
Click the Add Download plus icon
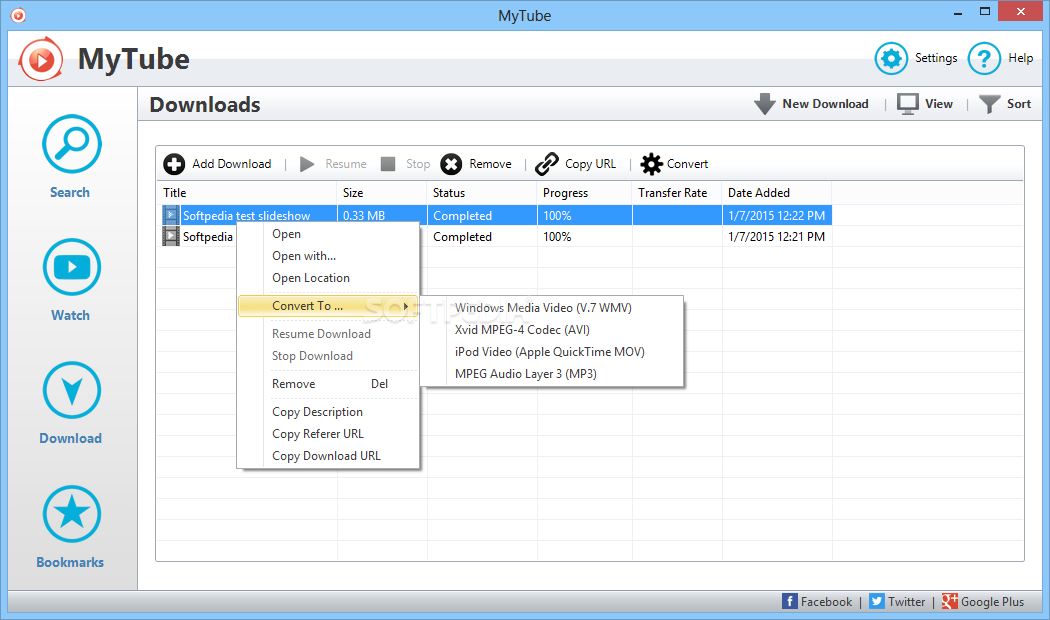pos(174,164)
